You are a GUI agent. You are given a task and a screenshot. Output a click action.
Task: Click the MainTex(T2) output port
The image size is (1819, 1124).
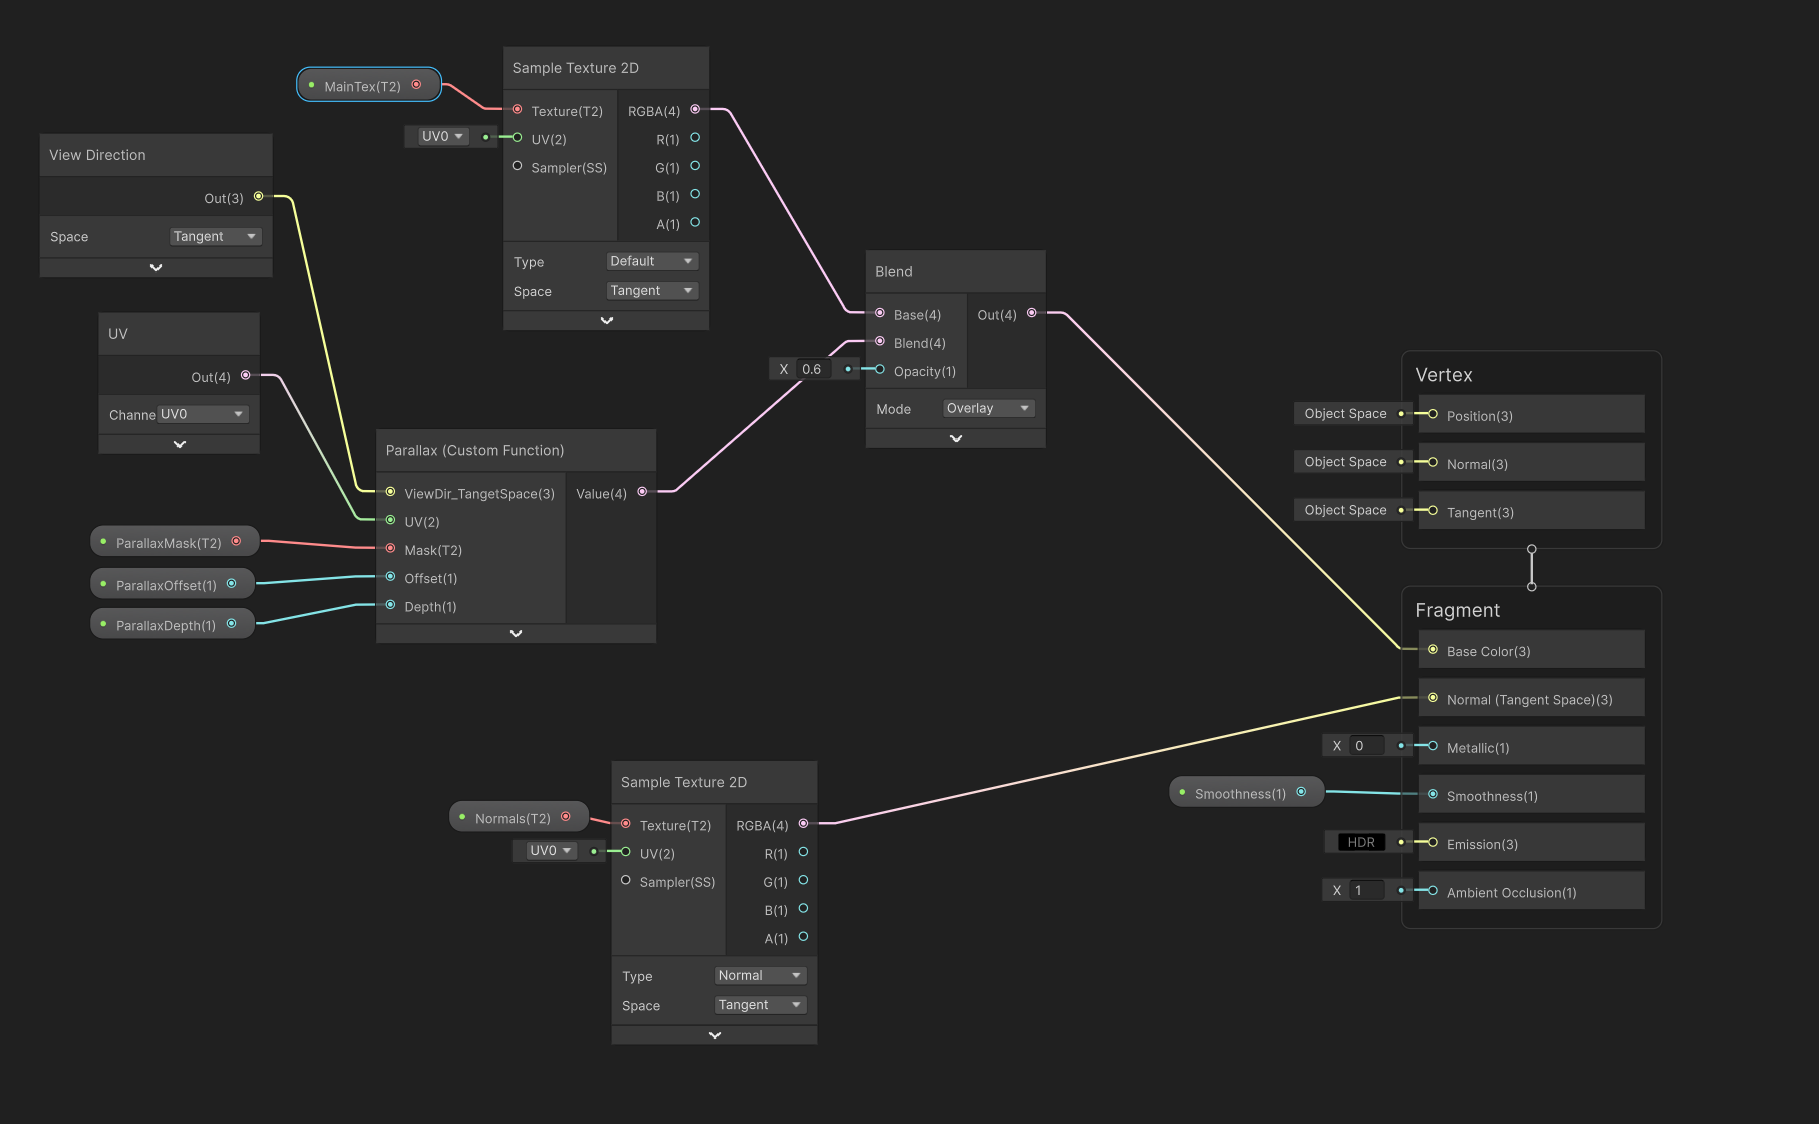coord(416,85)
